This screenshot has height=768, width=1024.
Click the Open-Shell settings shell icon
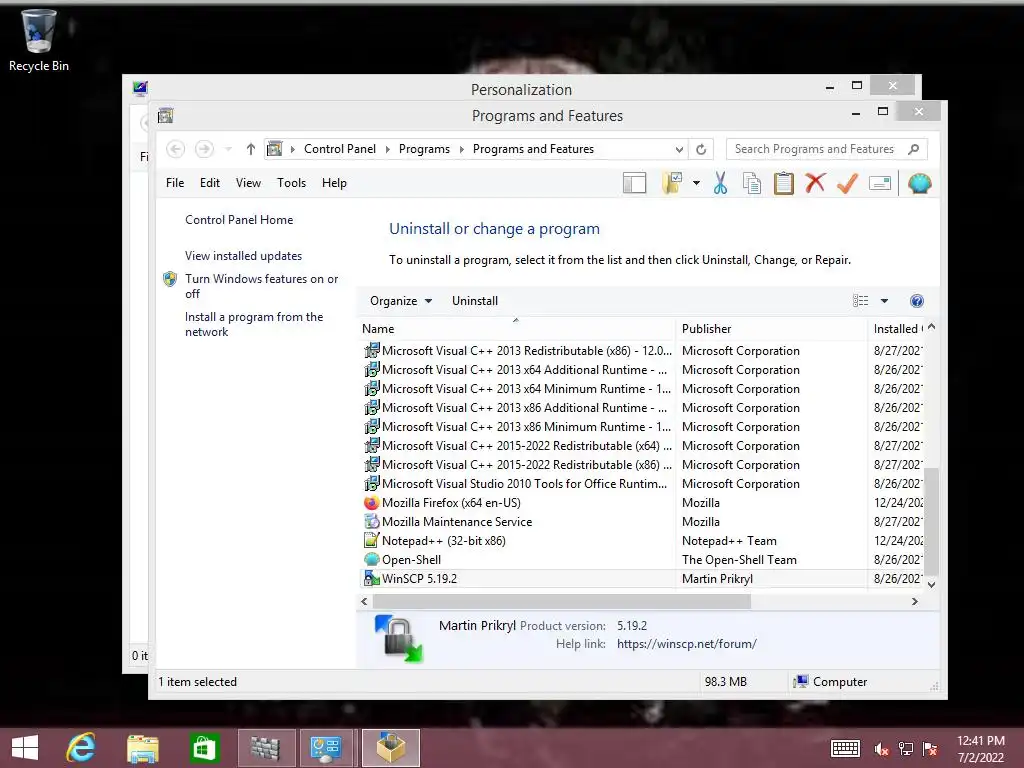pyautogui.click(x=919, y=184)
